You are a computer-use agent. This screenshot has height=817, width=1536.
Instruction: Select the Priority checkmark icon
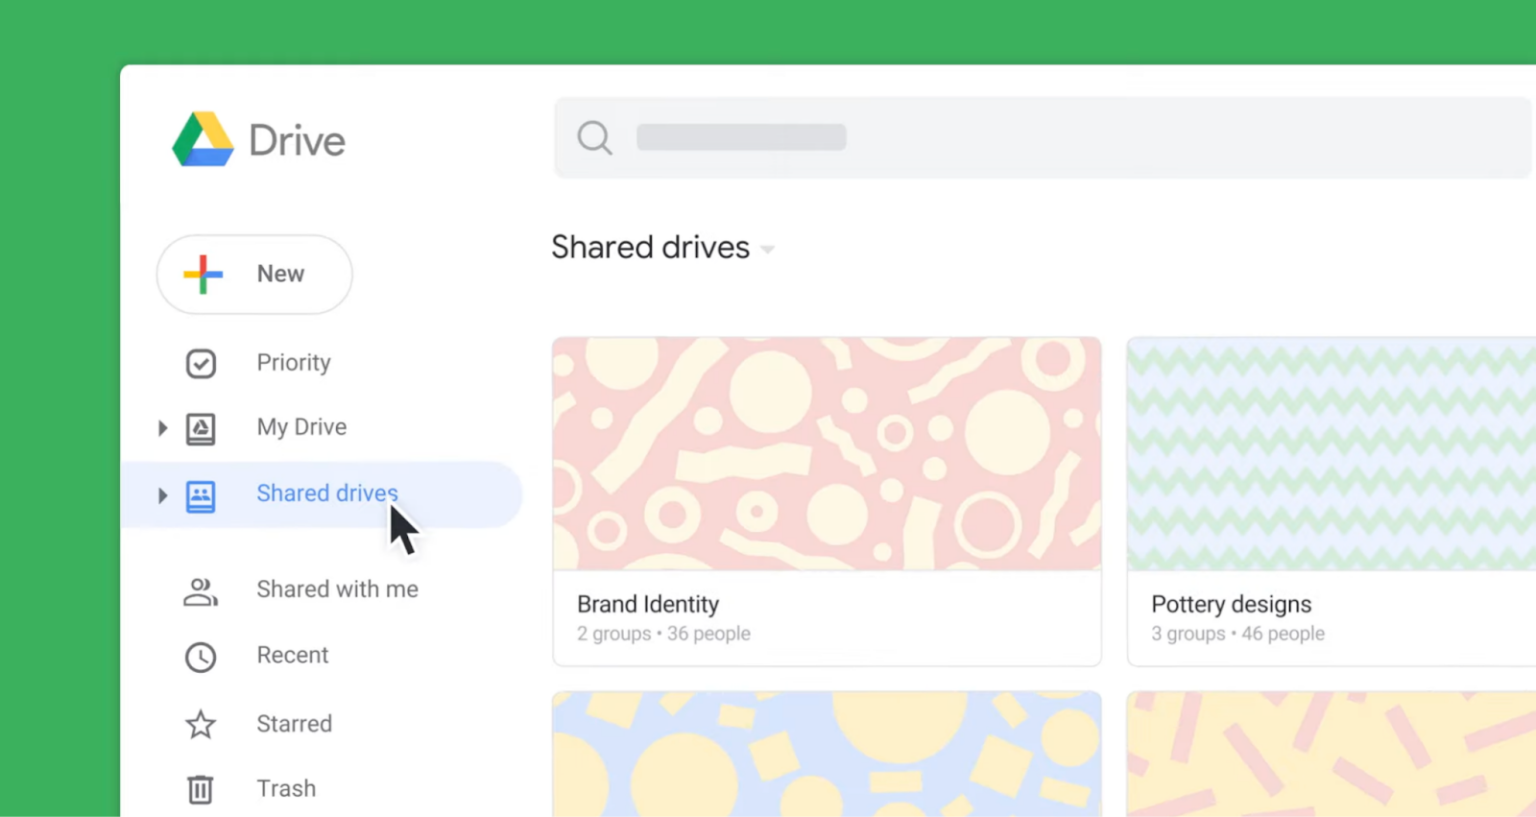[200, 363]
